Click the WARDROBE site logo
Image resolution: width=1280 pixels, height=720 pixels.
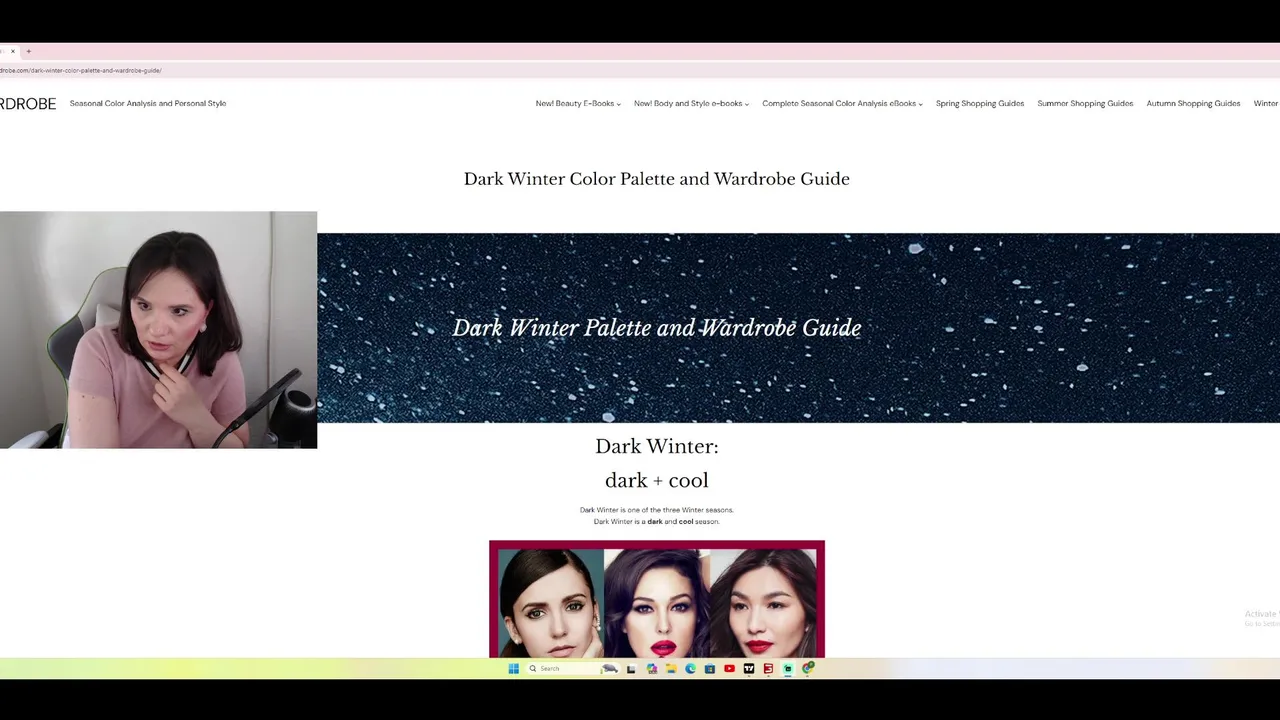tap(28, 103)
